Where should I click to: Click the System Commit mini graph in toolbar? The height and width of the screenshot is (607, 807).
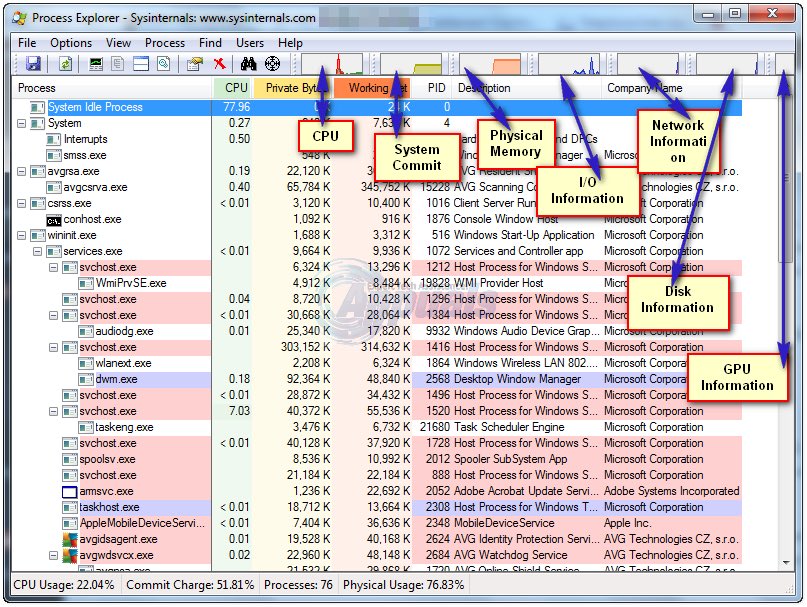coord(411,64)
